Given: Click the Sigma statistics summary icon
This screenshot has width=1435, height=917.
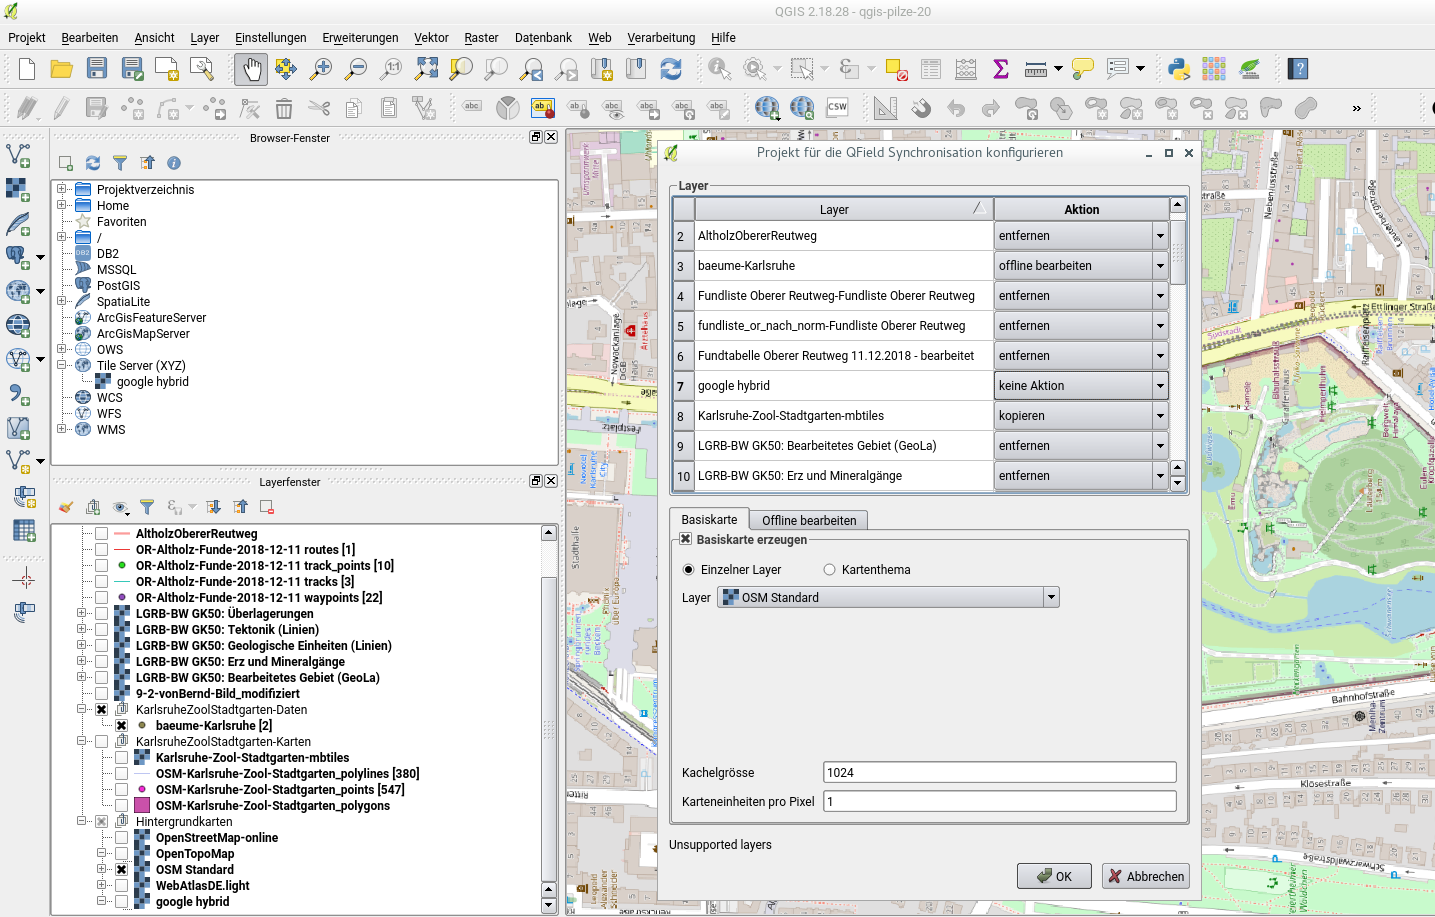Looking at the screenshot, I should (1000, 69).
